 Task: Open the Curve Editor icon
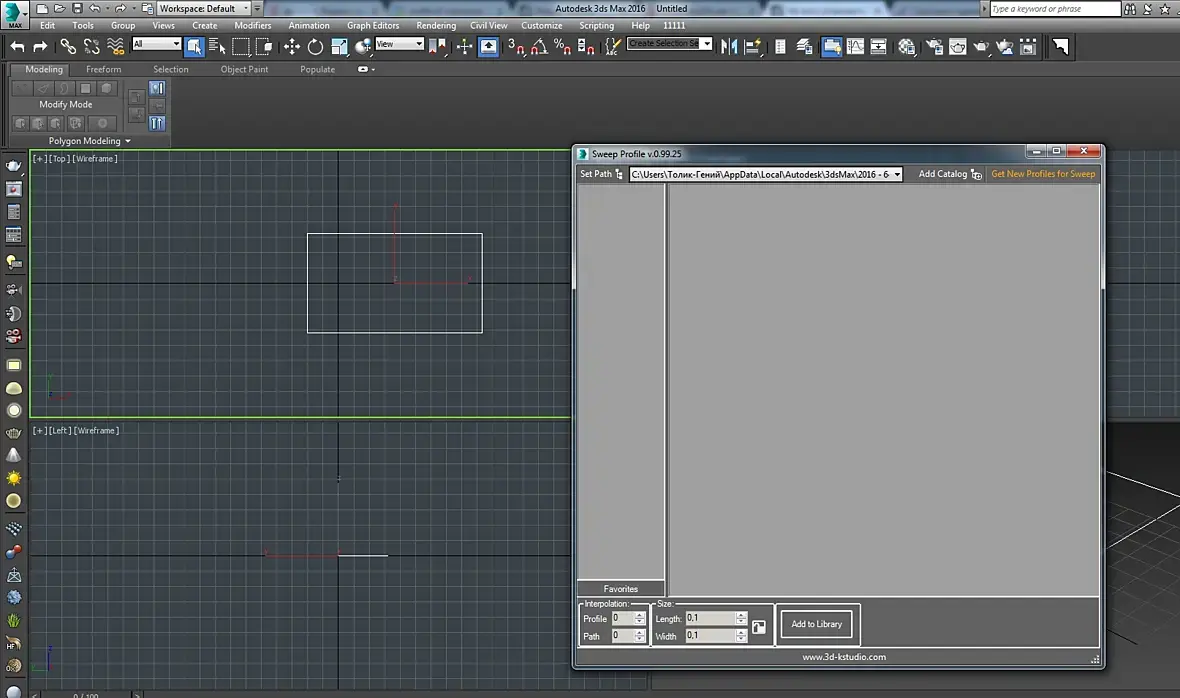click(855, 46)
